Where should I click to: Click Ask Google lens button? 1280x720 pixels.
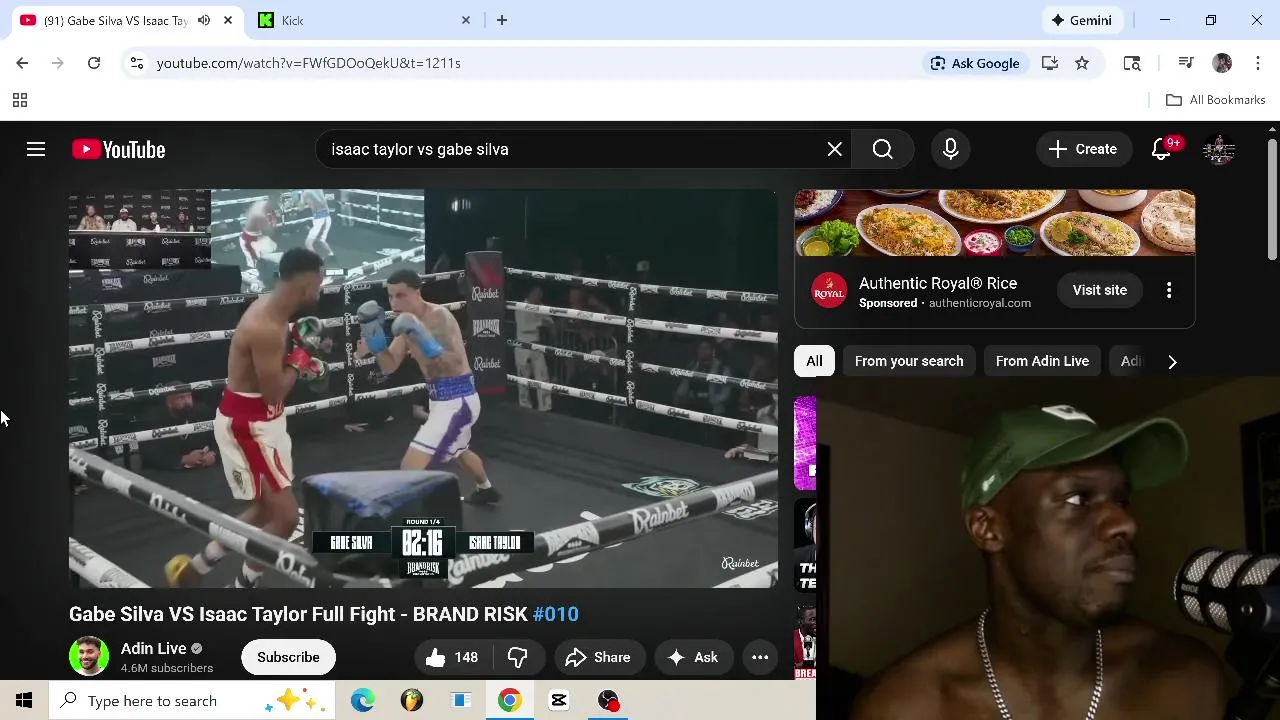point(975,63)
